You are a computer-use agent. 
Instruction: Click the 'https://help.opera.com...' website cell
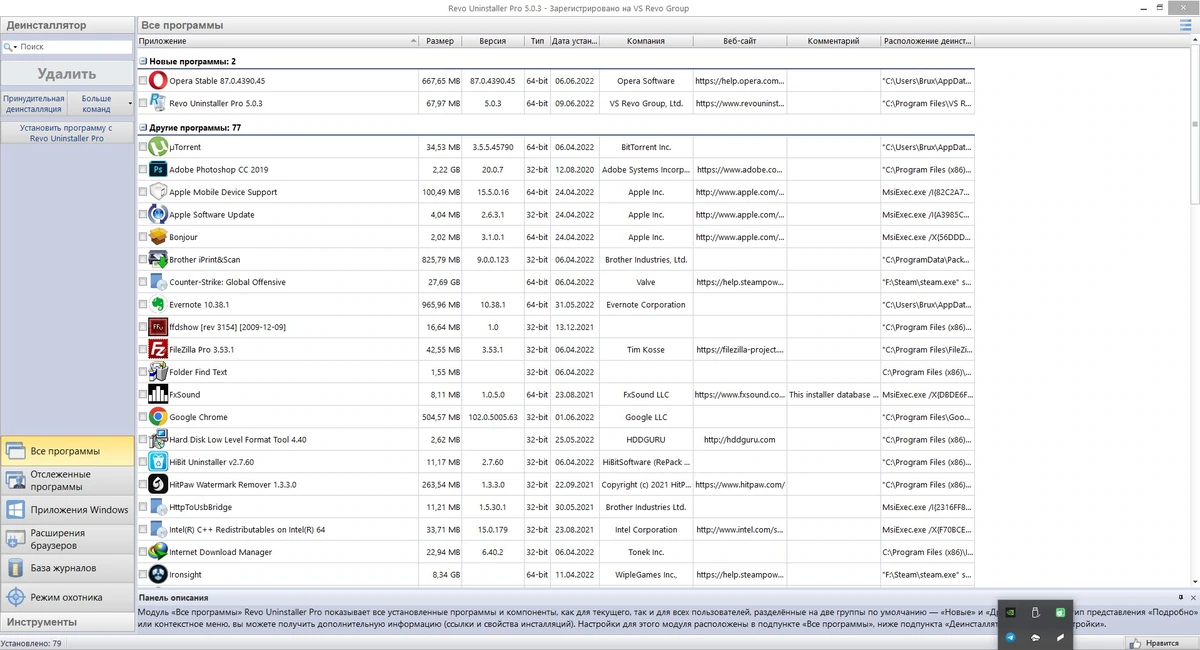tap(740, 81)
